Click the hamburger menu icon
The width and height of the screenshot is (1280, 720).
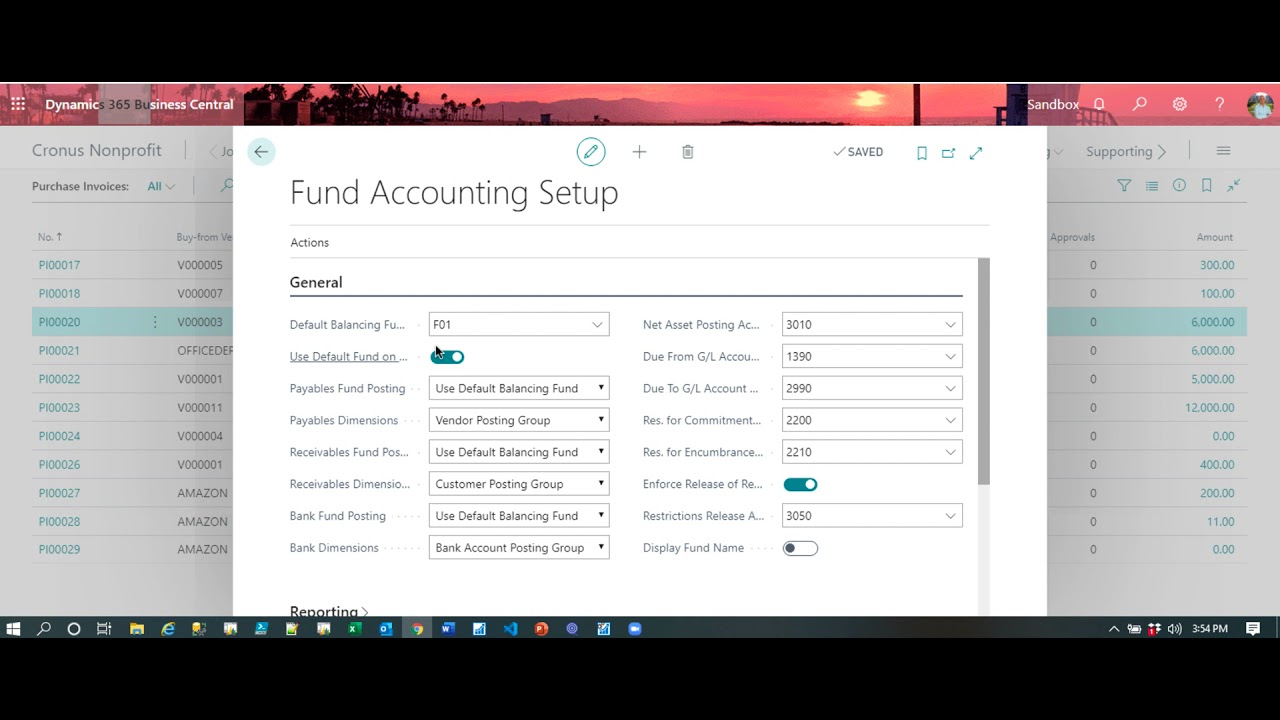coord(1223,151)
